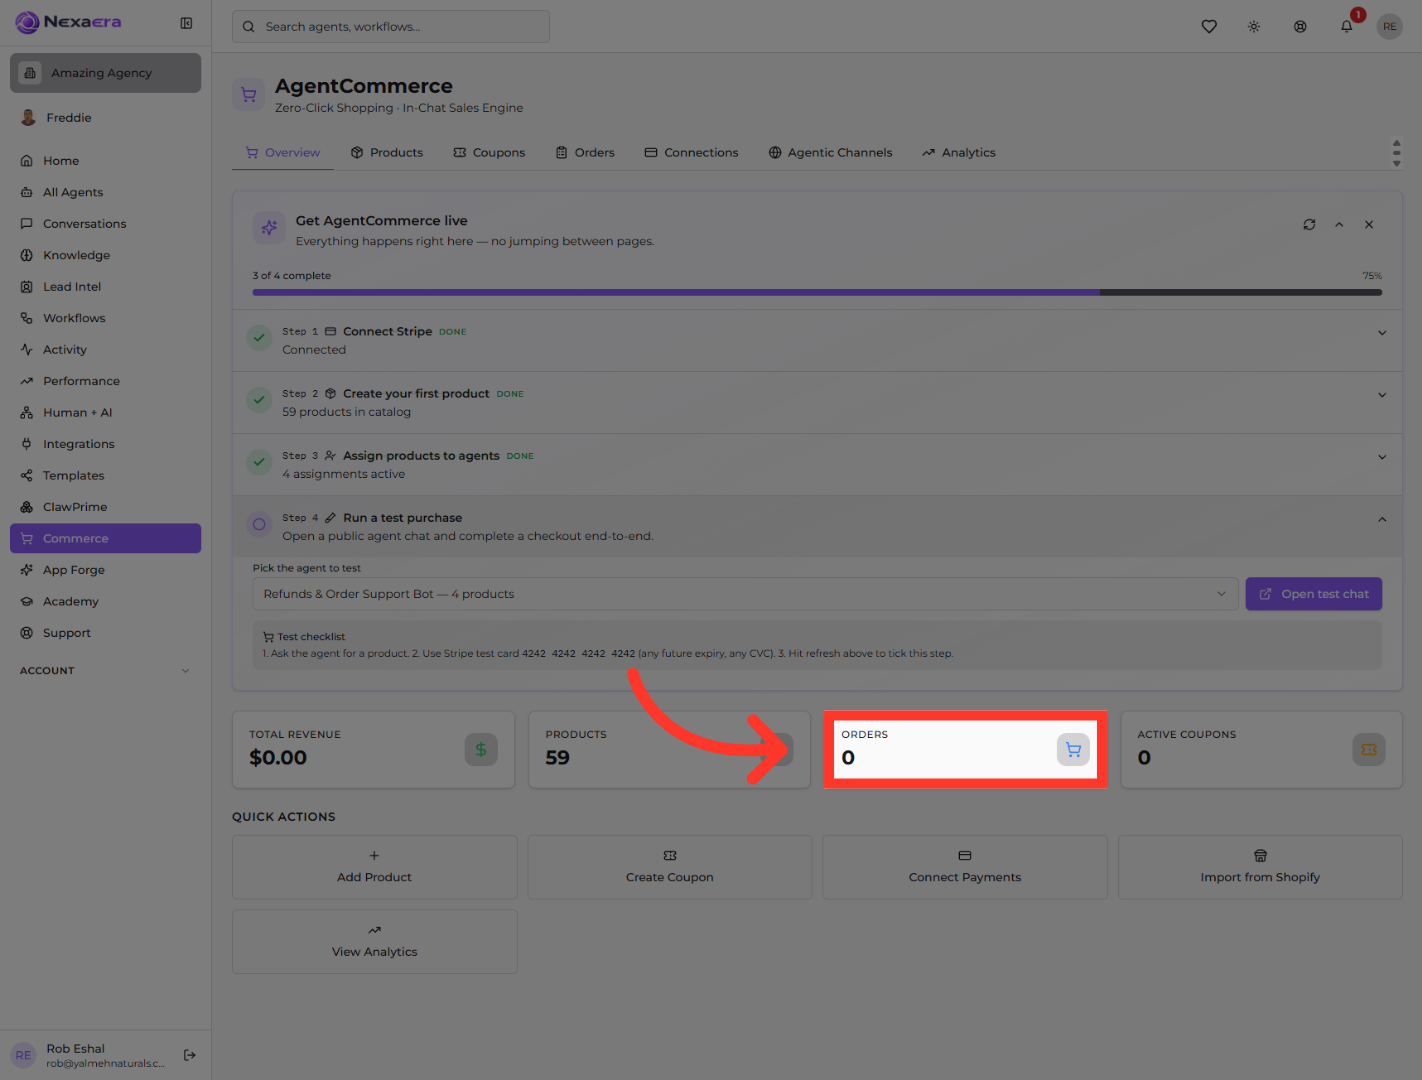This screenshot has height=1080, width=1422.
Task: Click the 3 of 4 complete progress bar
Action: tap(817, 293)
